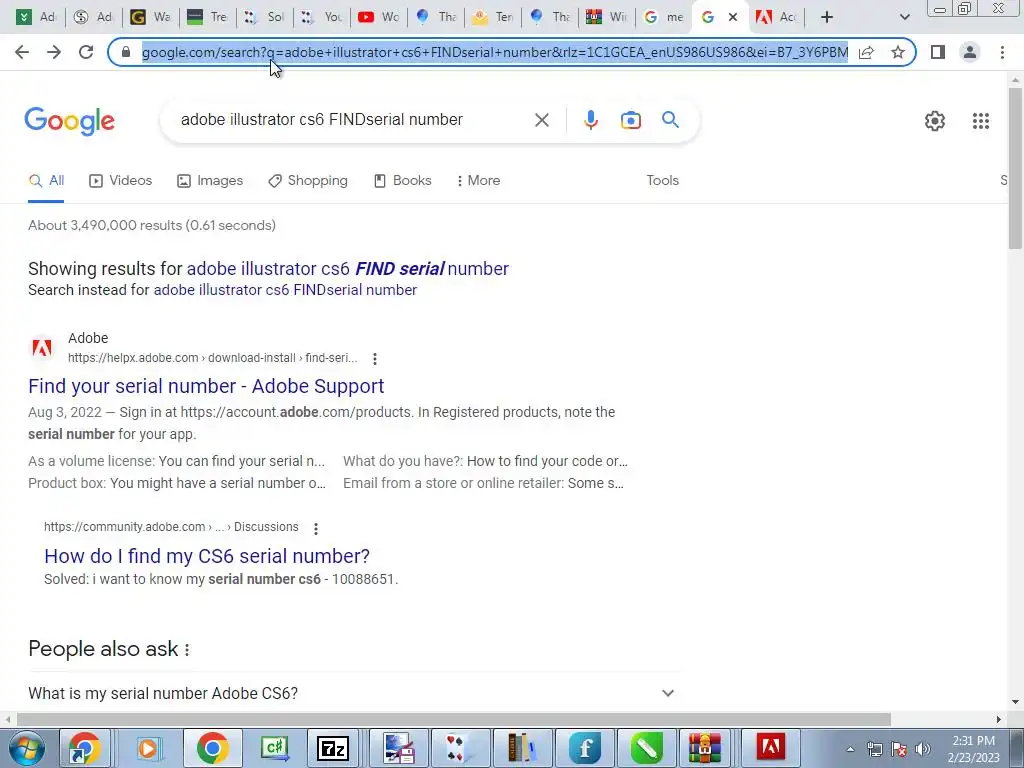Open the Google apps grid
1024x768 pixels.
[x=980, y=121]
